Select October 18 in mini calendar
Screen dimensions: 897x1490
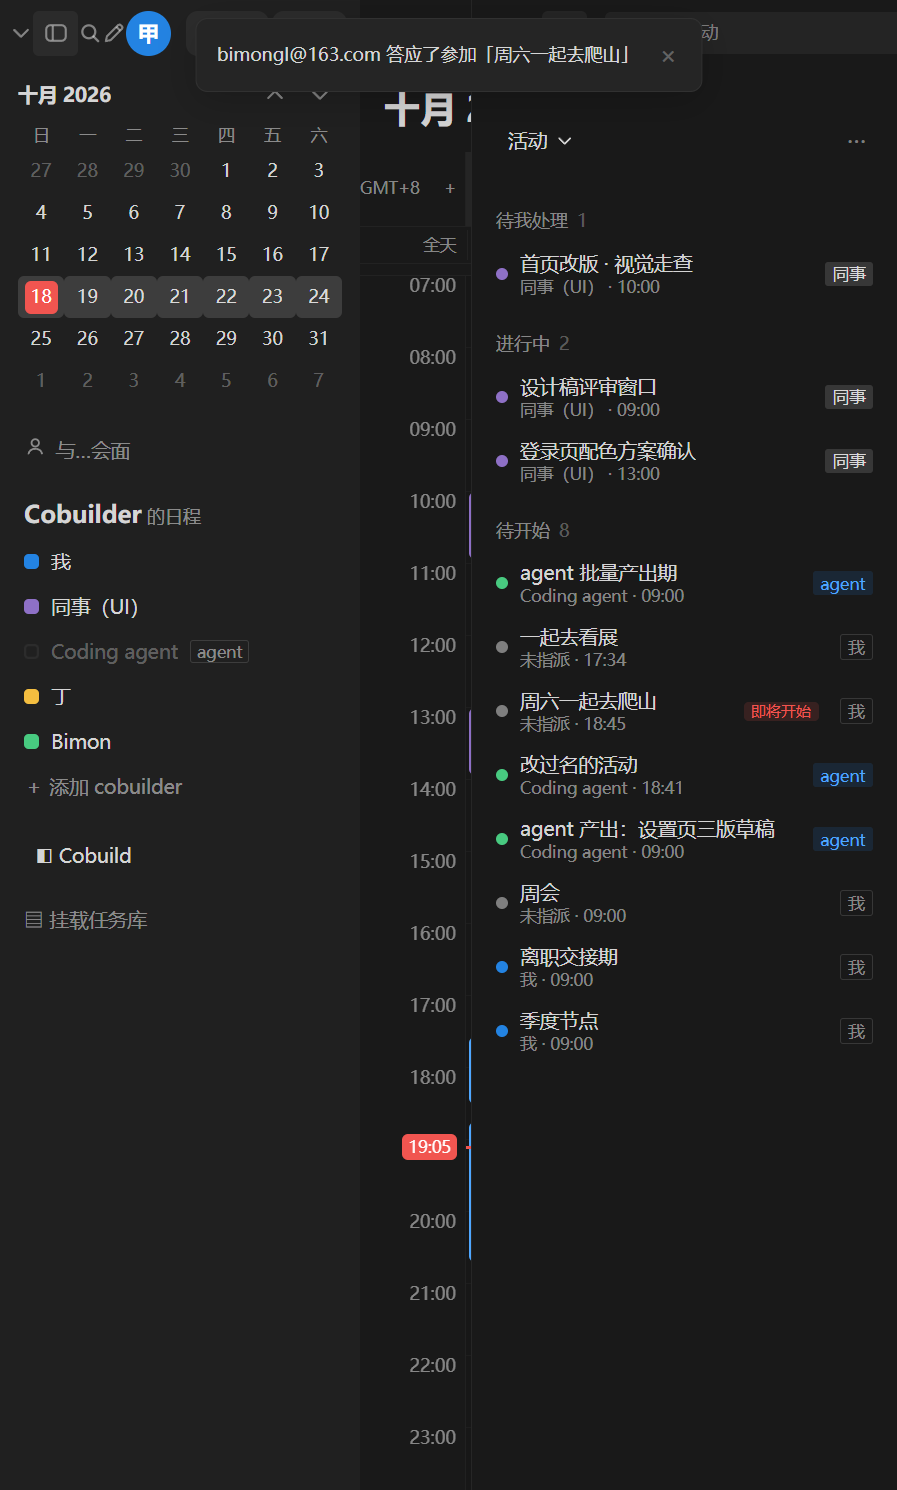41,296
